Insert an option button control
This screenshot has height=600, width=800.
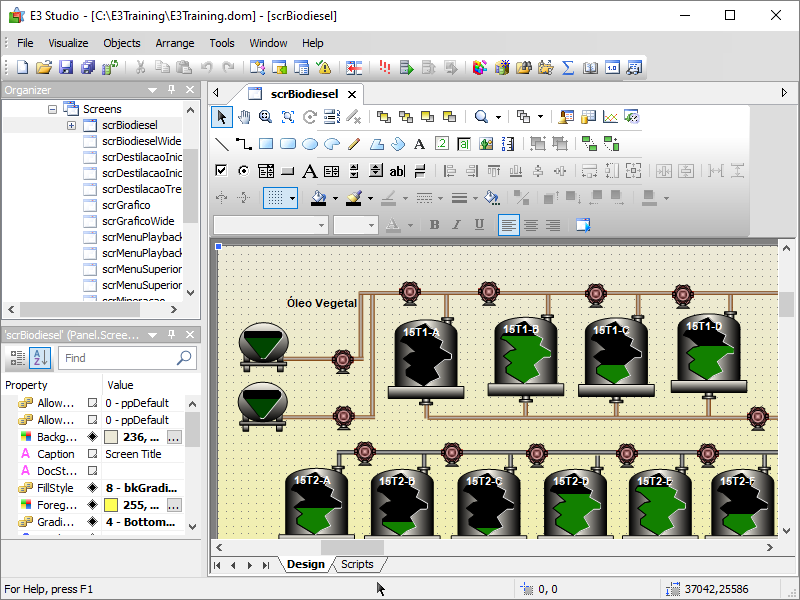point(244,171)
